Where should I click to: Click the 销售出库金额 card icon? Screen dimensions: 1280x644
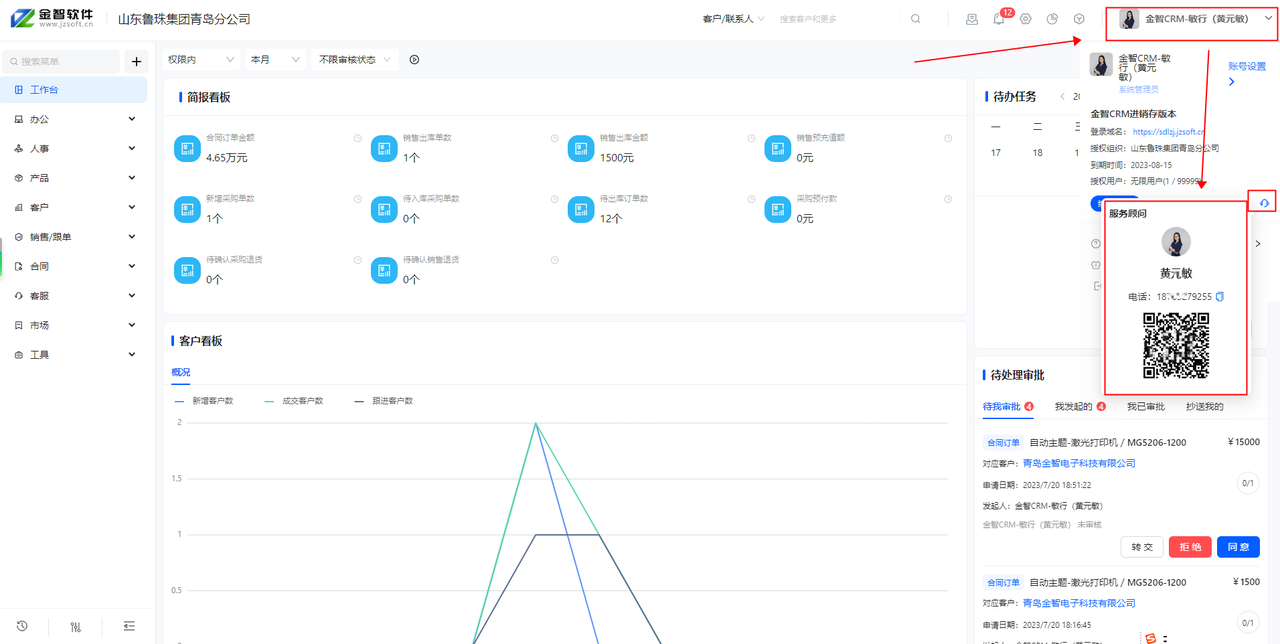[x=581, y=149]
